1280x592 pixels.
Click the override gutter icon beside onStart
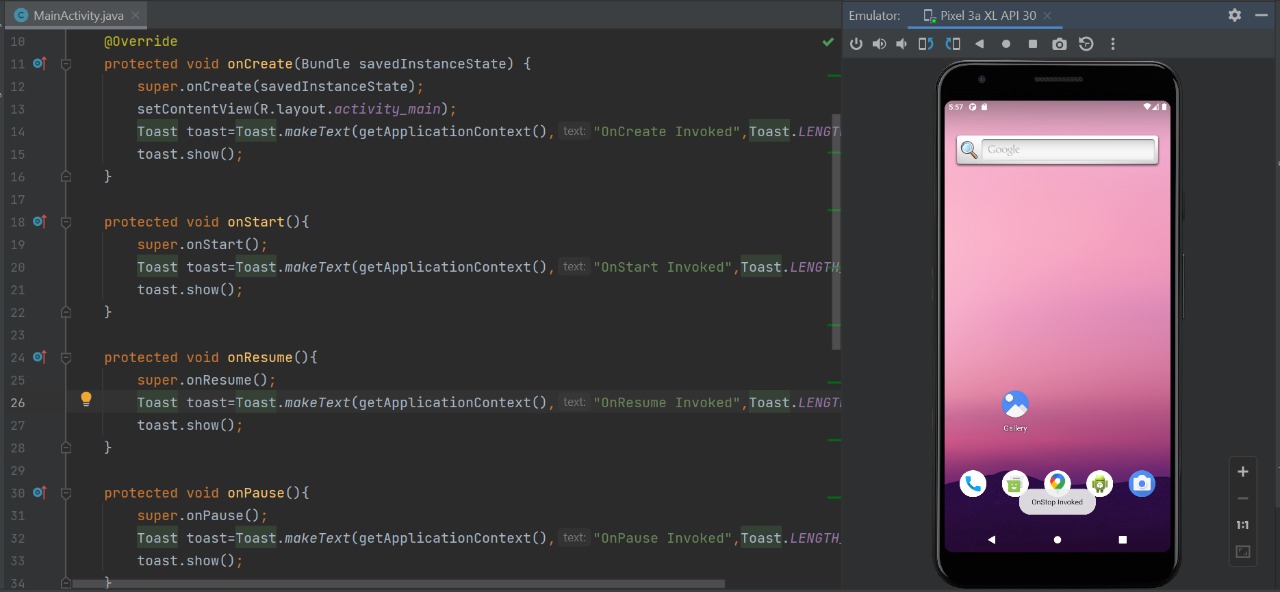pyautogui.click(x=39, y=221)
